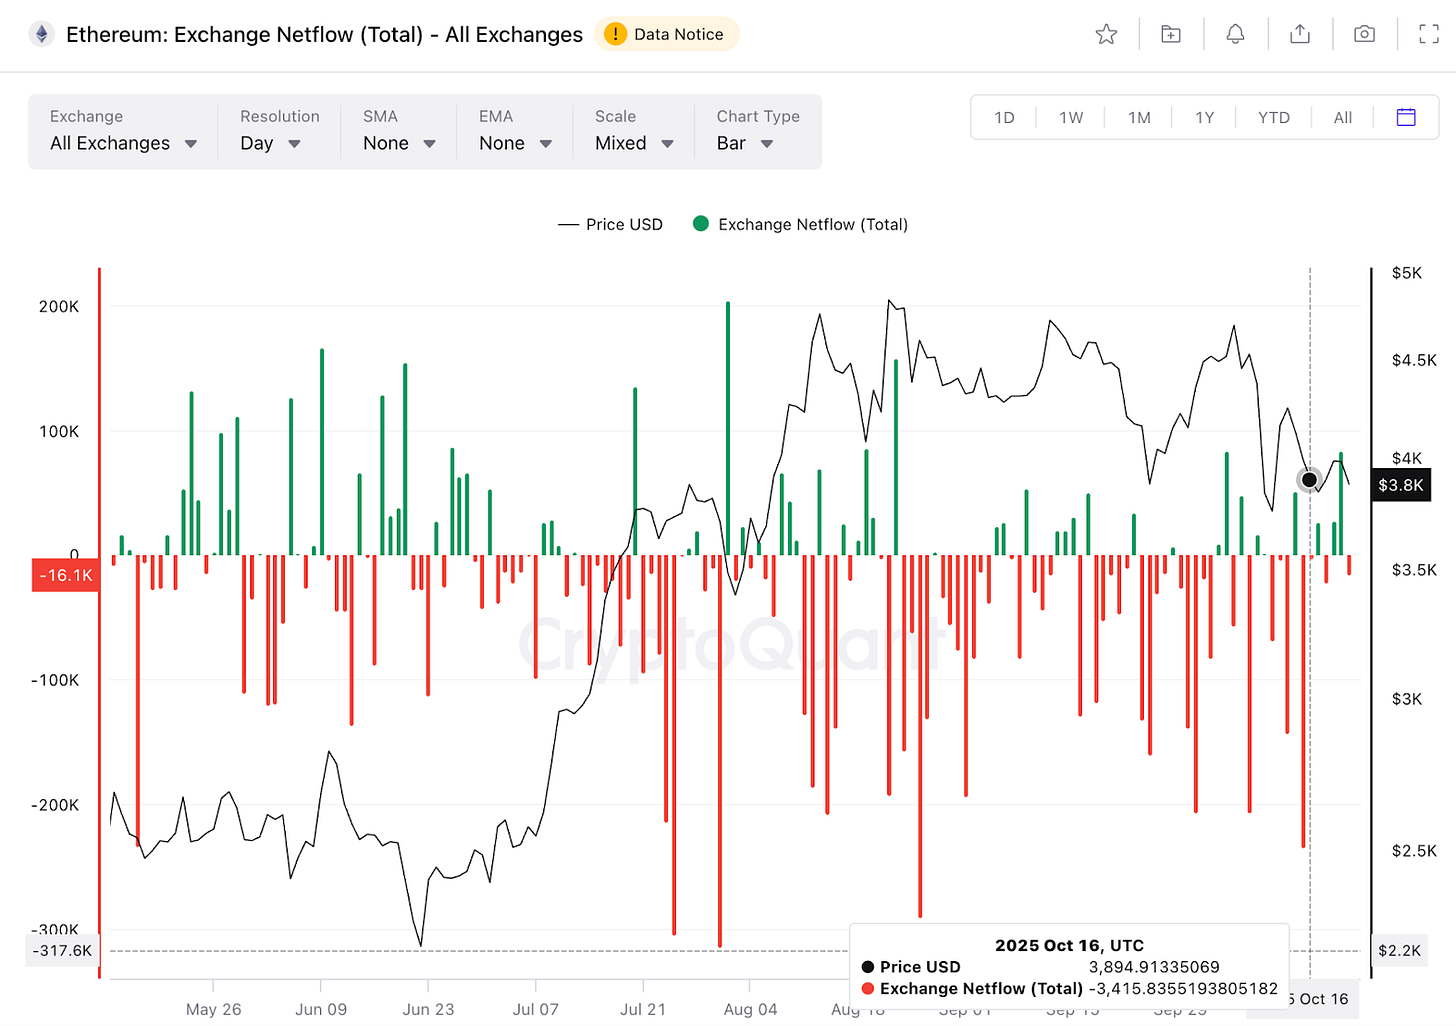1456x1026 pixels.
Task: Select the All time range button
Action: point(1342,117)
